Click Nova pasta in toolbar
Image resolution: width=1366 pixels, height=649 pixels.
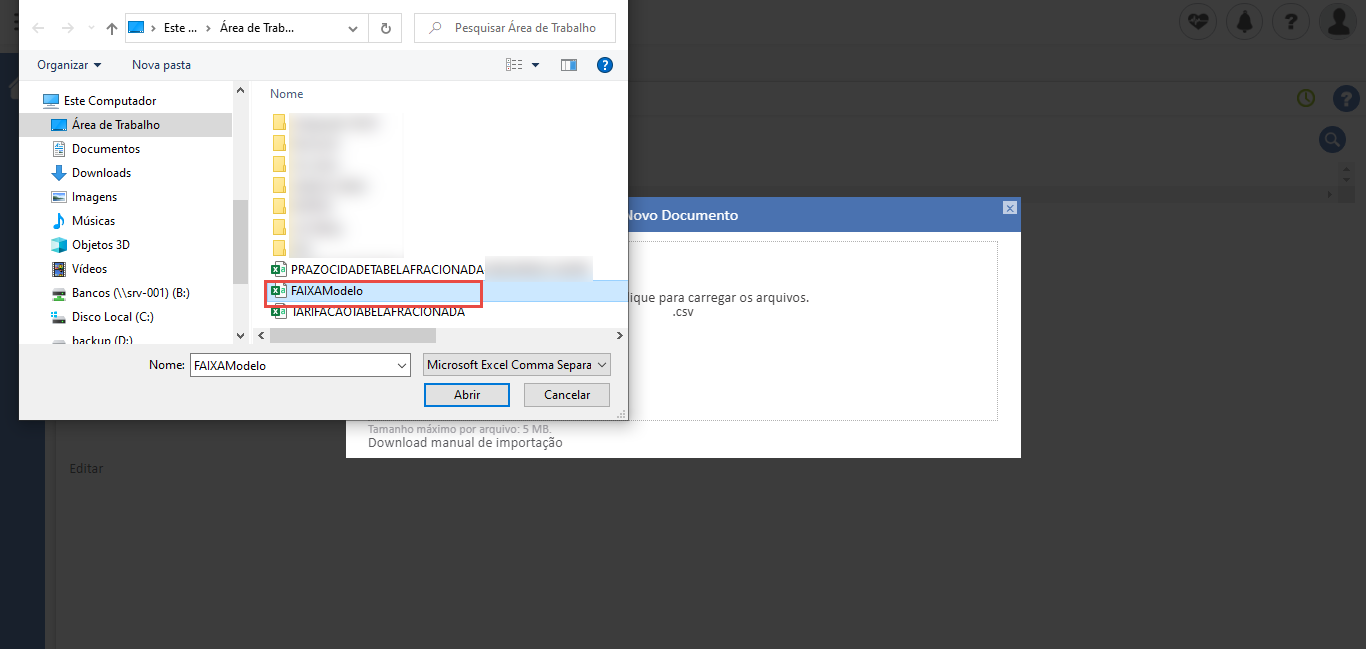161,65
